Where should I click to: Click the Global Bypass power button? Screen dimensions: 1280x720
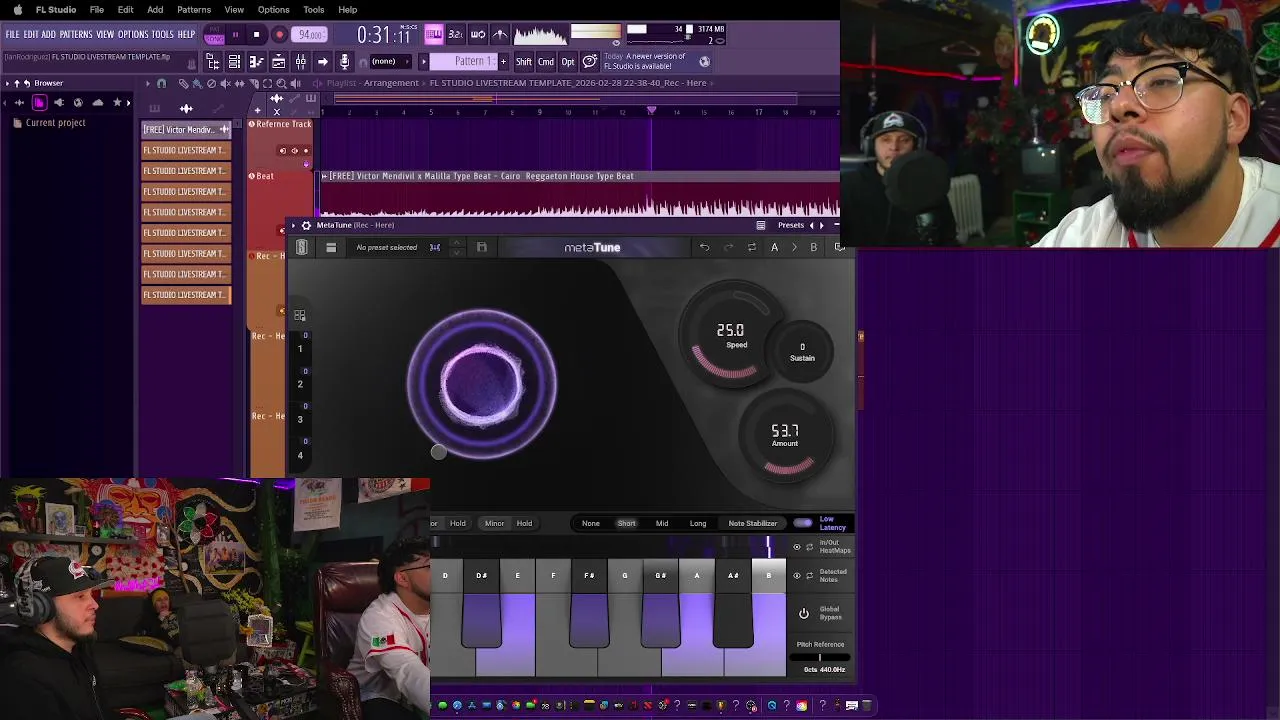(803, 613)
